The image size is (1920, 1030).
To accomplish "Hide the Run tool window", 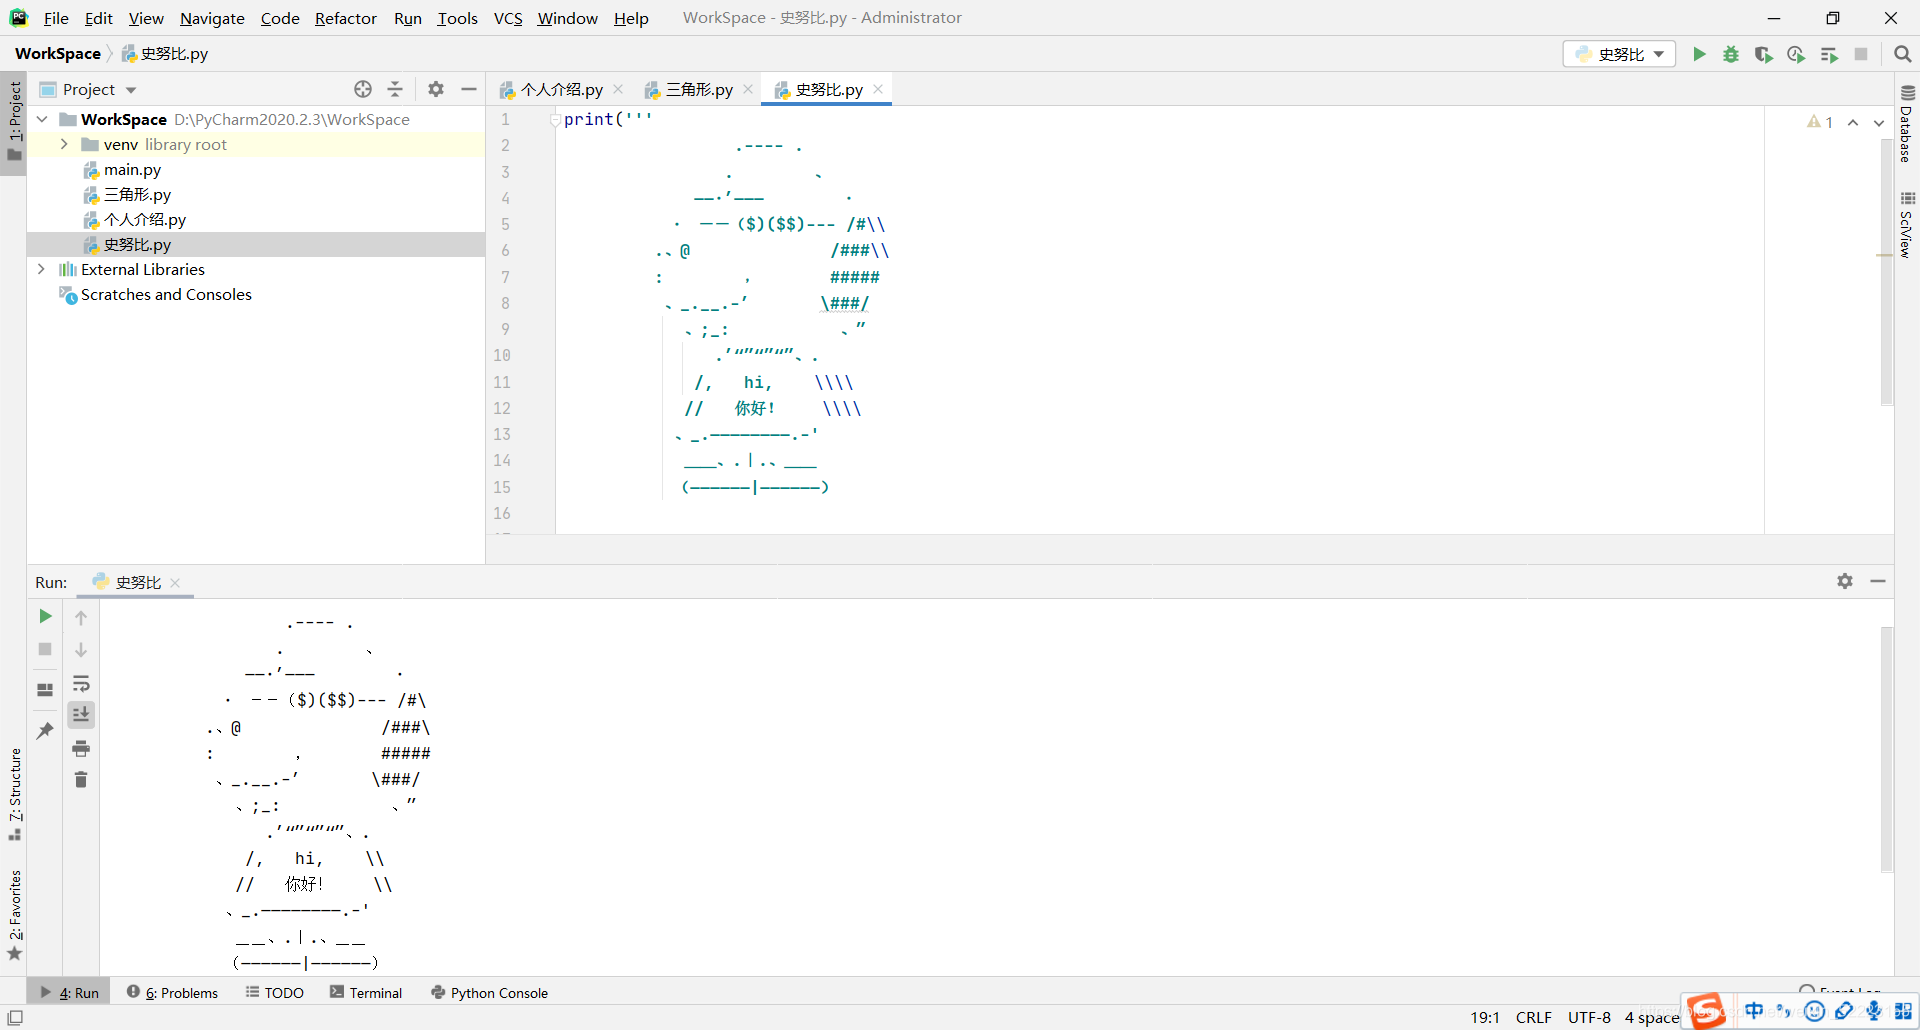I will (1878, 581).
